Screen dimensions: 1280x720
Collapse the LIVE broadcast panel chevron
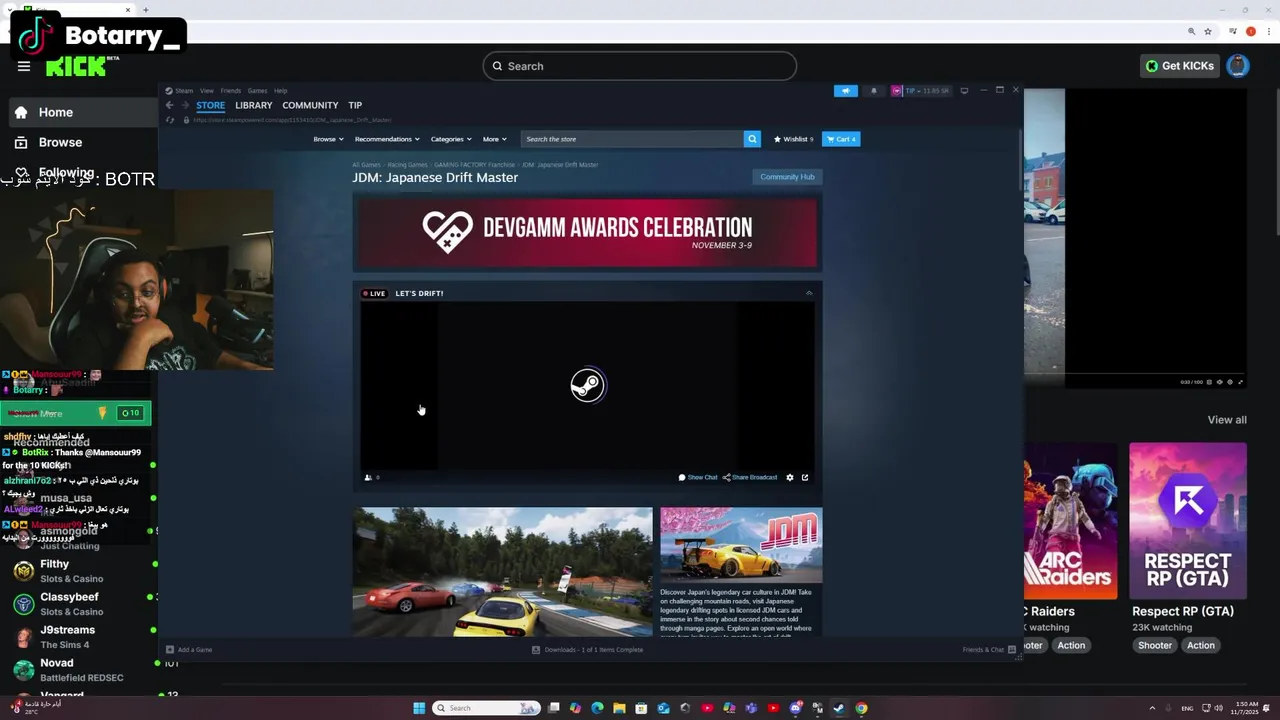click(x=809, y=293)
